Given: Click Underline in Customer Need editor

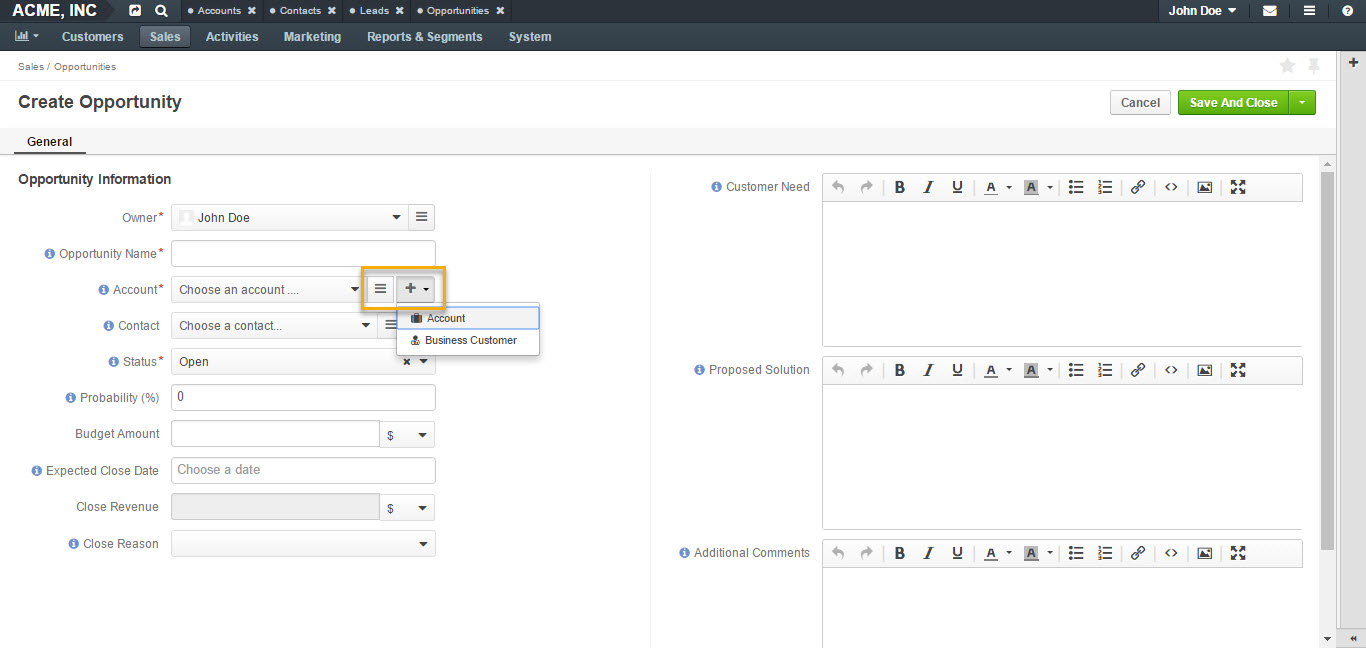Looking at the screenshot, I should (957, 187).
